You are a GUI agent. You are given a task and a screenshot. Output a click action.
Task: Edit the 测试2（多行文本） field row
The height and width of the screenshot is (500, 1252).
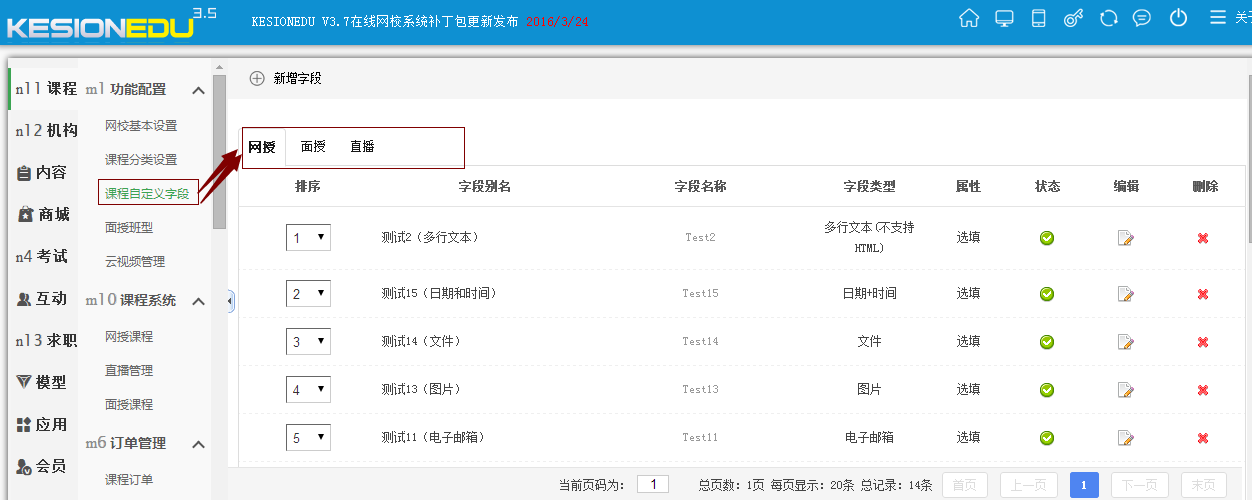point(1126,238)
